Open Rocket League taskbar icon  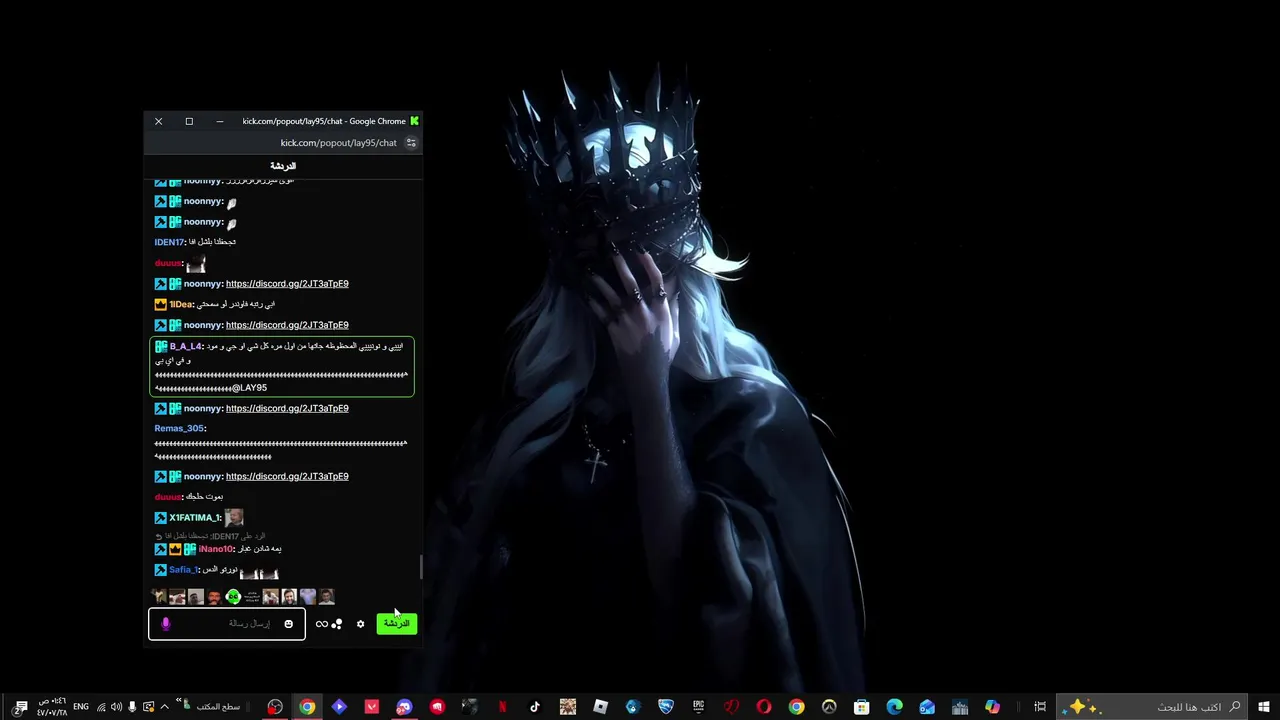point(665,707)
